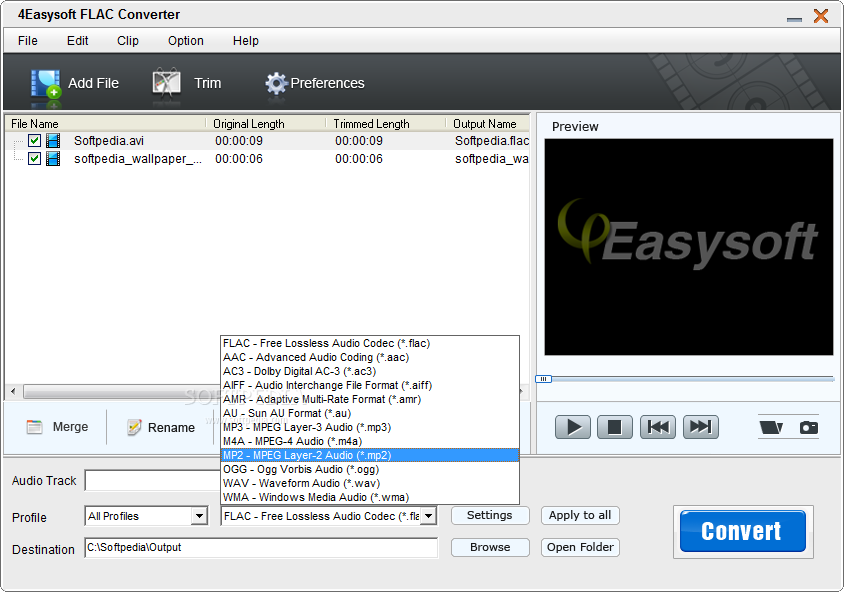Select the Softpedia.avi file row
This screenshot has height=592, width=844.
pyautogui.click(x=268, y=140)
